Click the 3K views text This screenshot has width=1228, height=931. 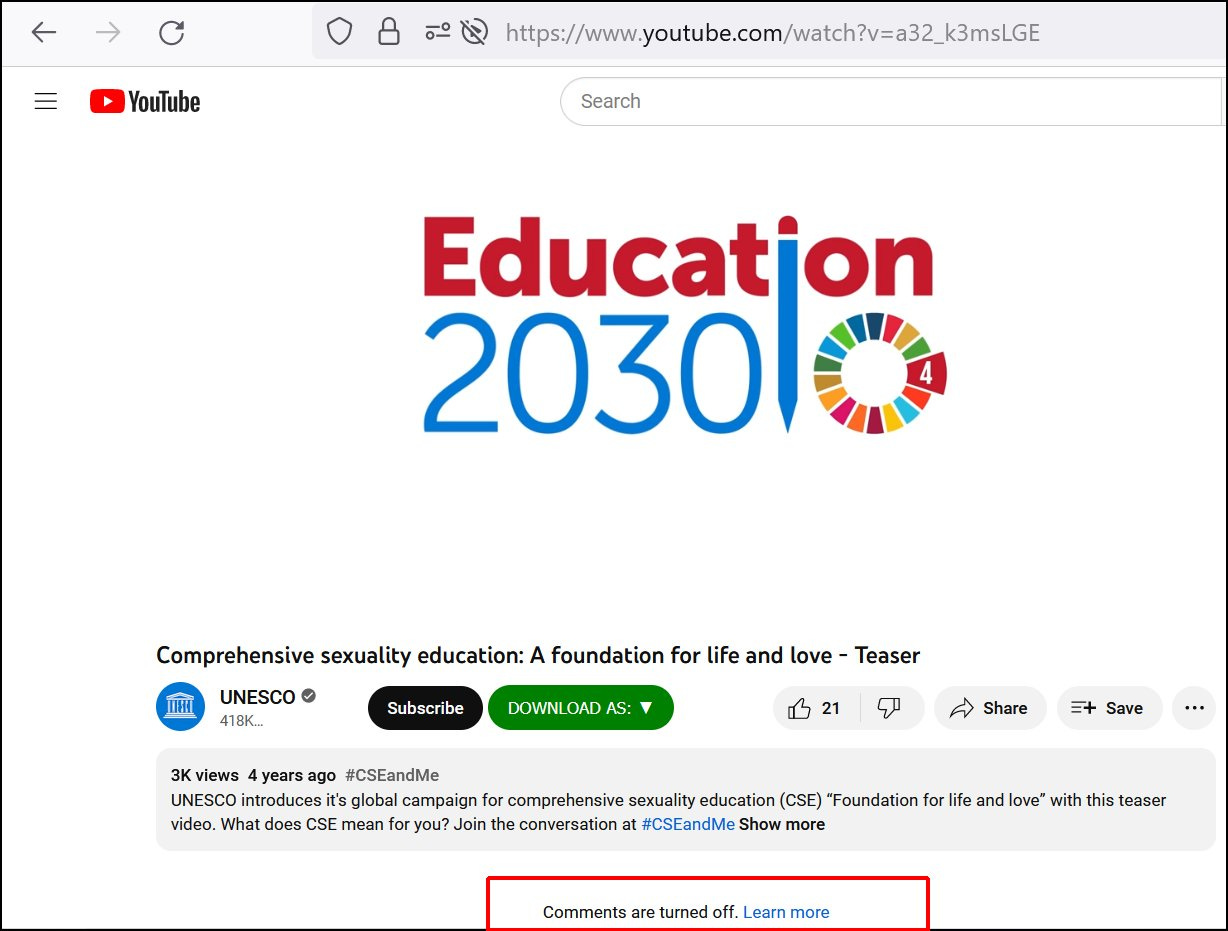point(205,775)
